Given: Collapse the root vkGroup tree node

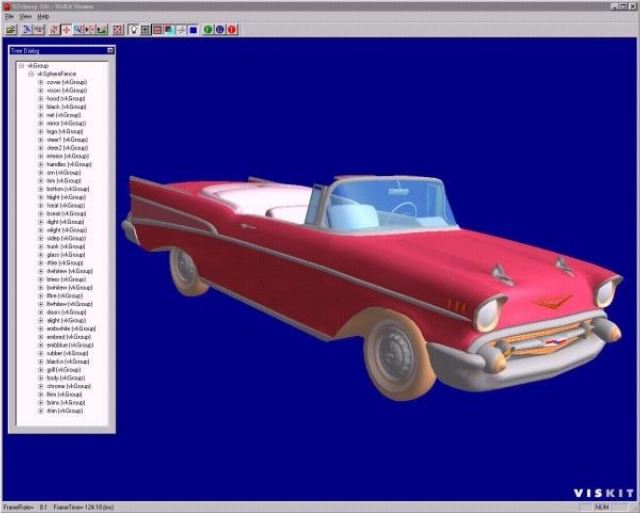Looking at the screenshot, I should (x=21, y=65).
